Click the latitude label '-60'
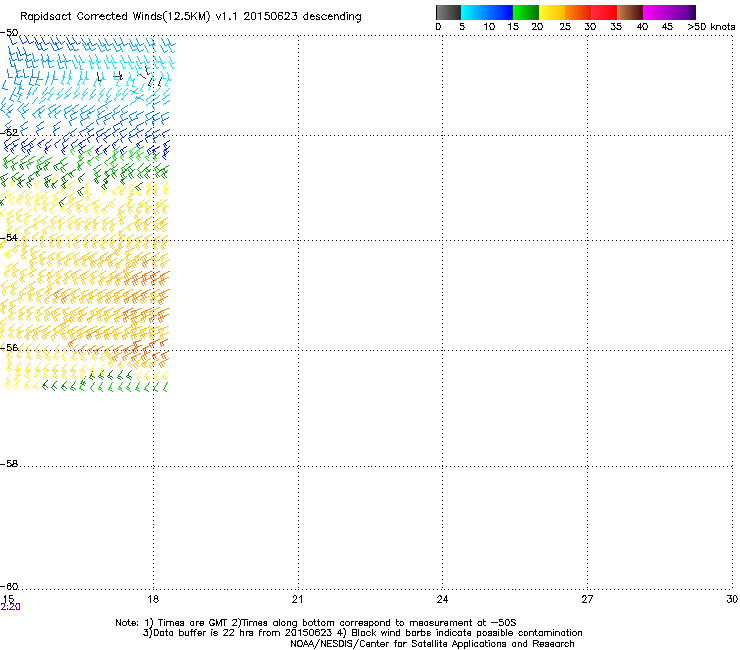Screen dimensions: 740x650 pyautogui.click(x=9, y=586)
